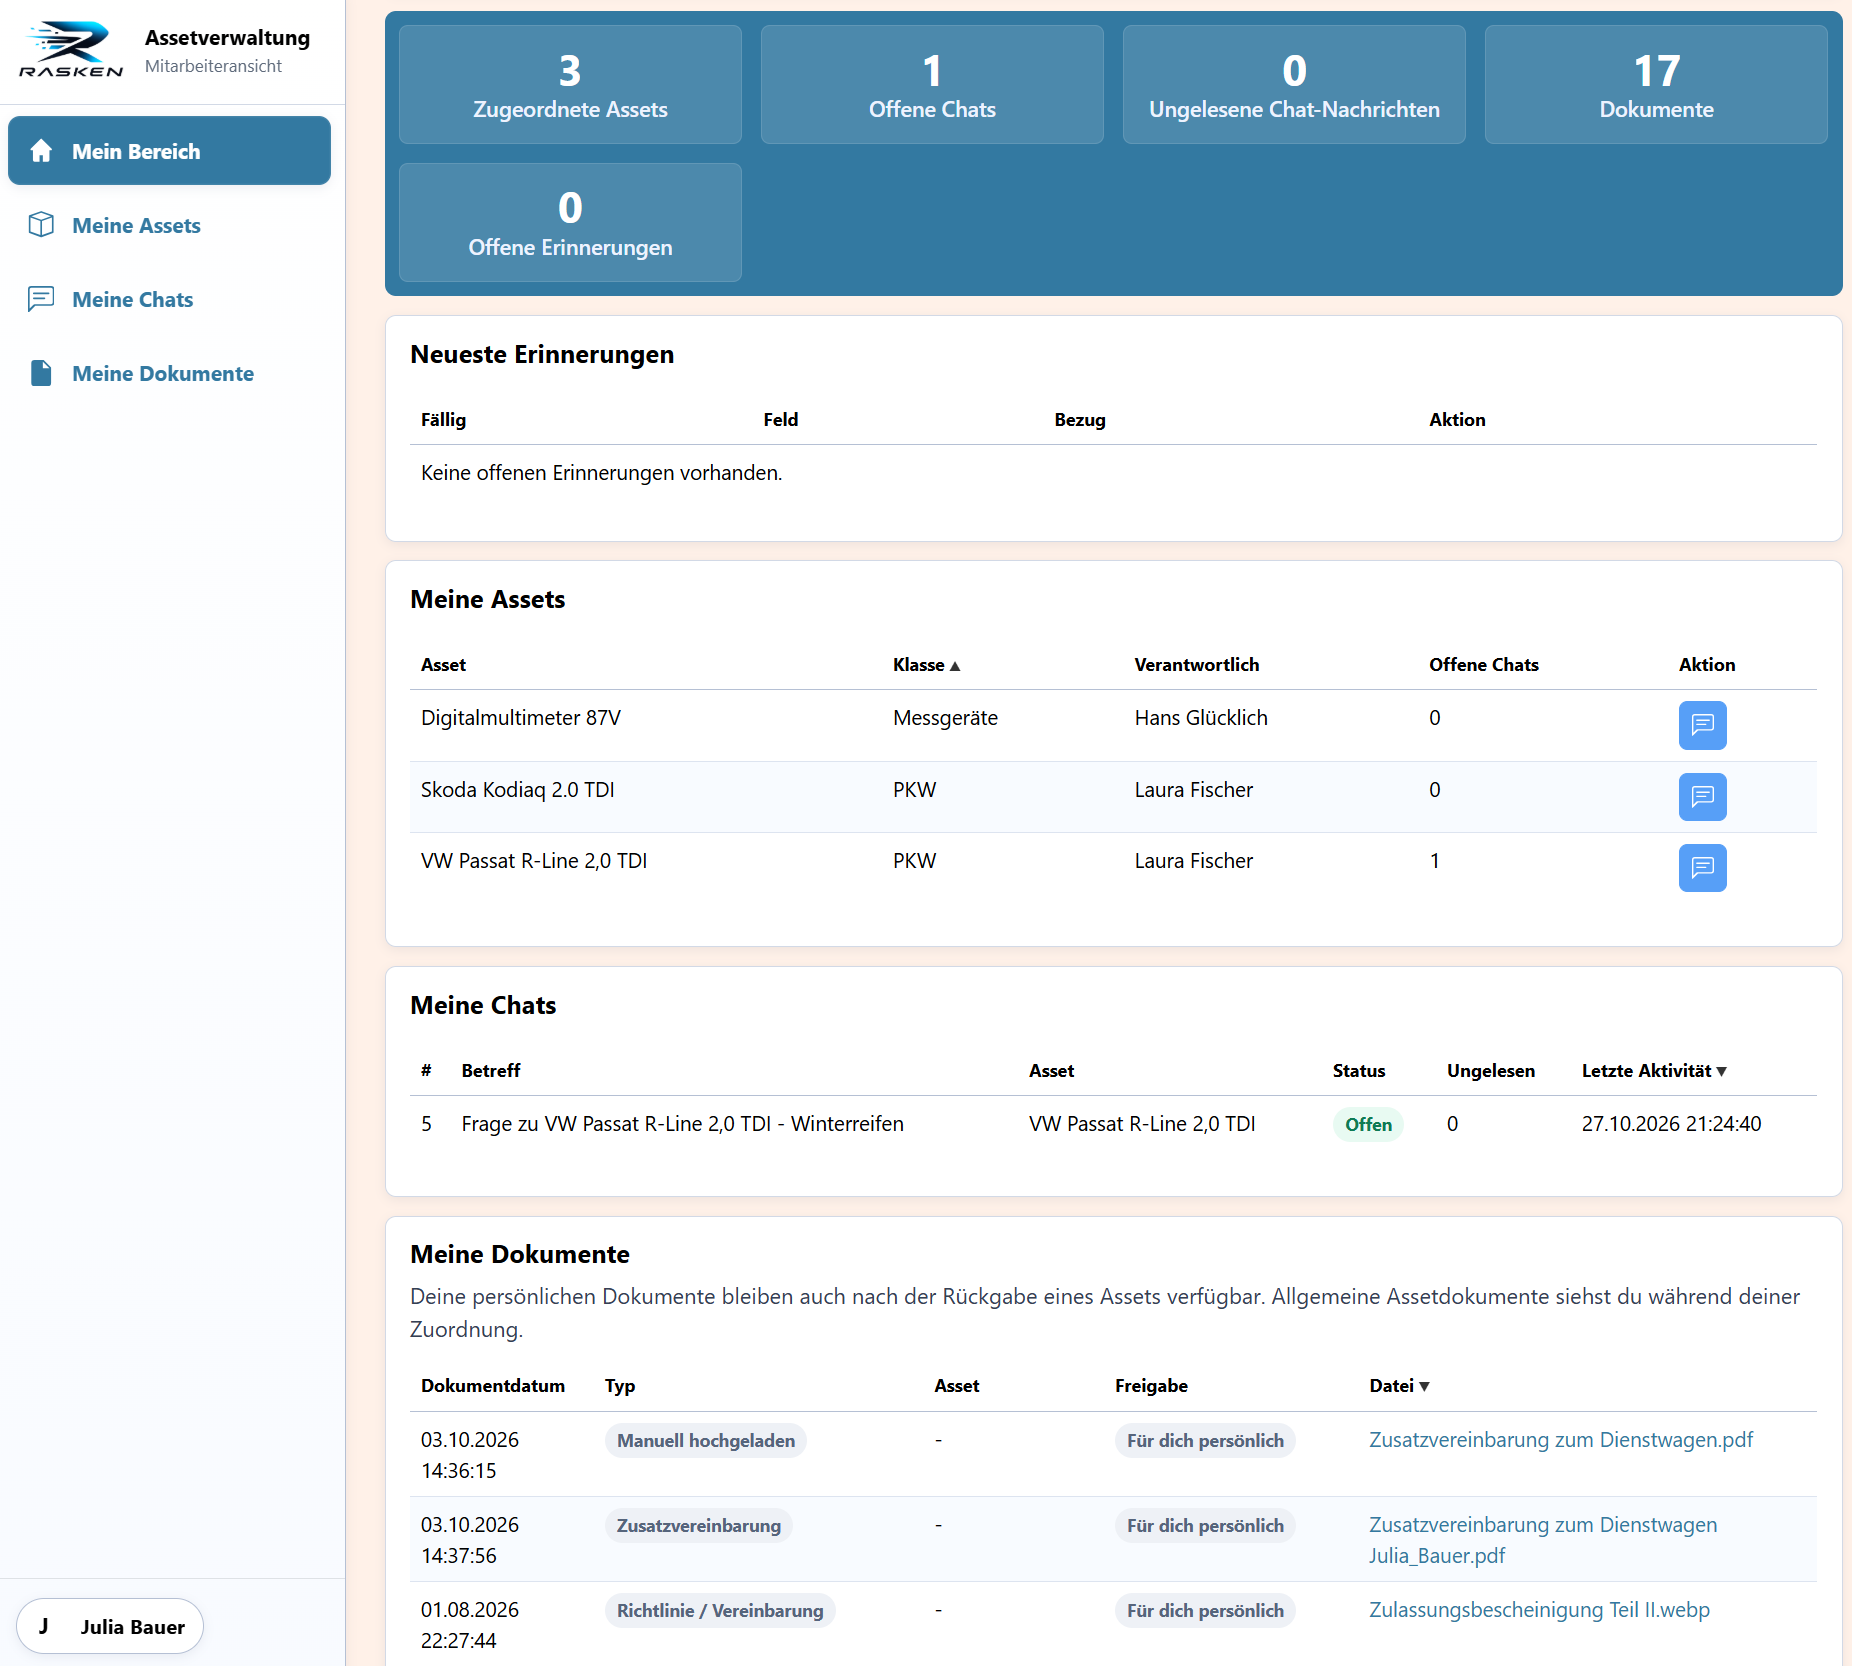Click the Offene Erinnerungen stat card
Image resolution: width=1852 pixels, height=1666 pixels.
(x=570, y=222)
